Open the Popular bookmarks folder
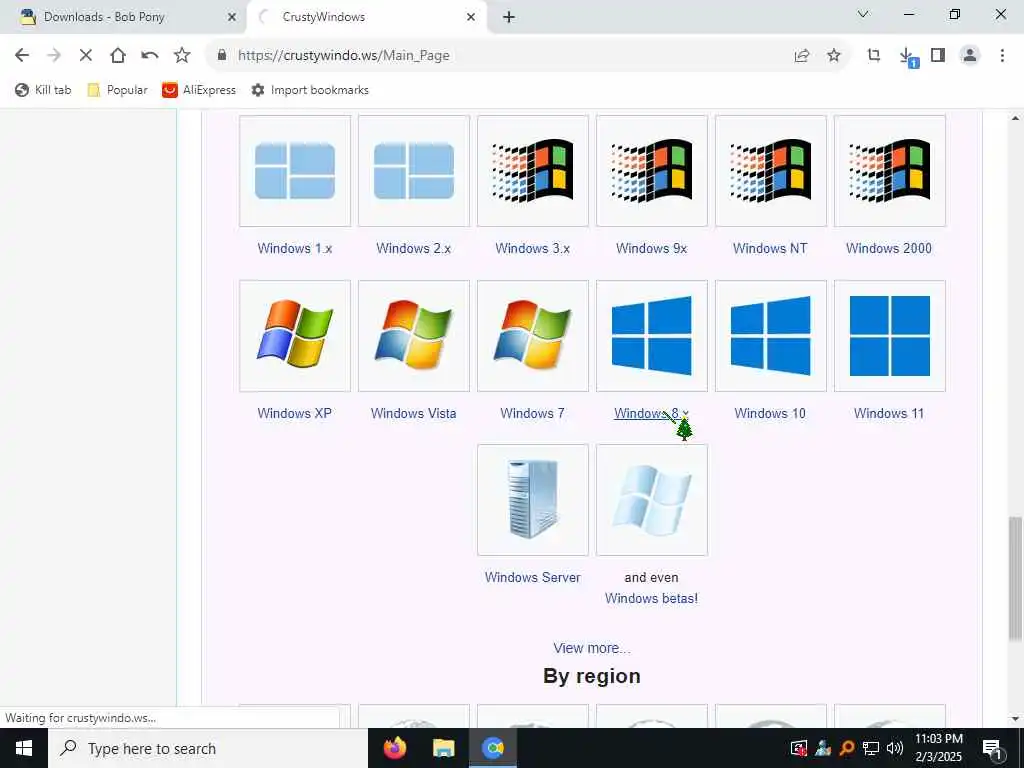 coord(118,90)
